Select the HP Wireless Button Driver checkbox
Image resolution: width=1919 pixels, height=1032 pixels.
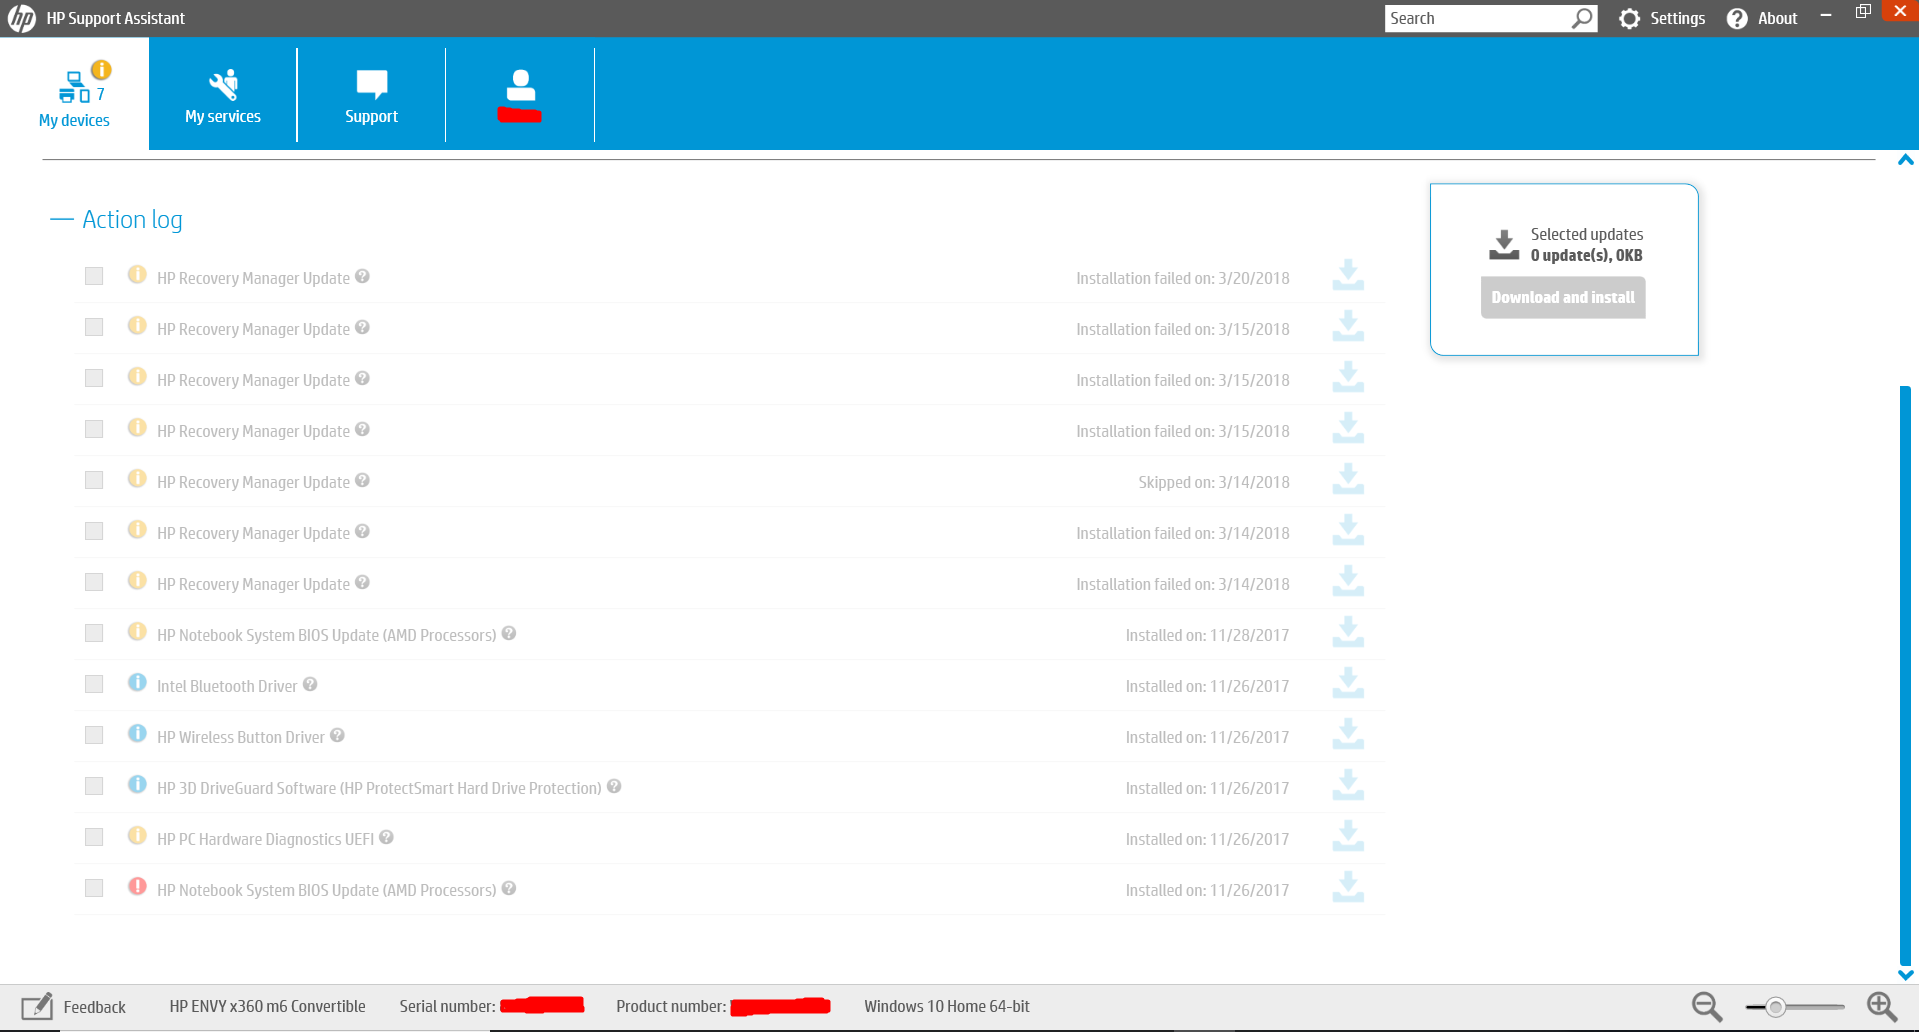[x=94, y=735]
